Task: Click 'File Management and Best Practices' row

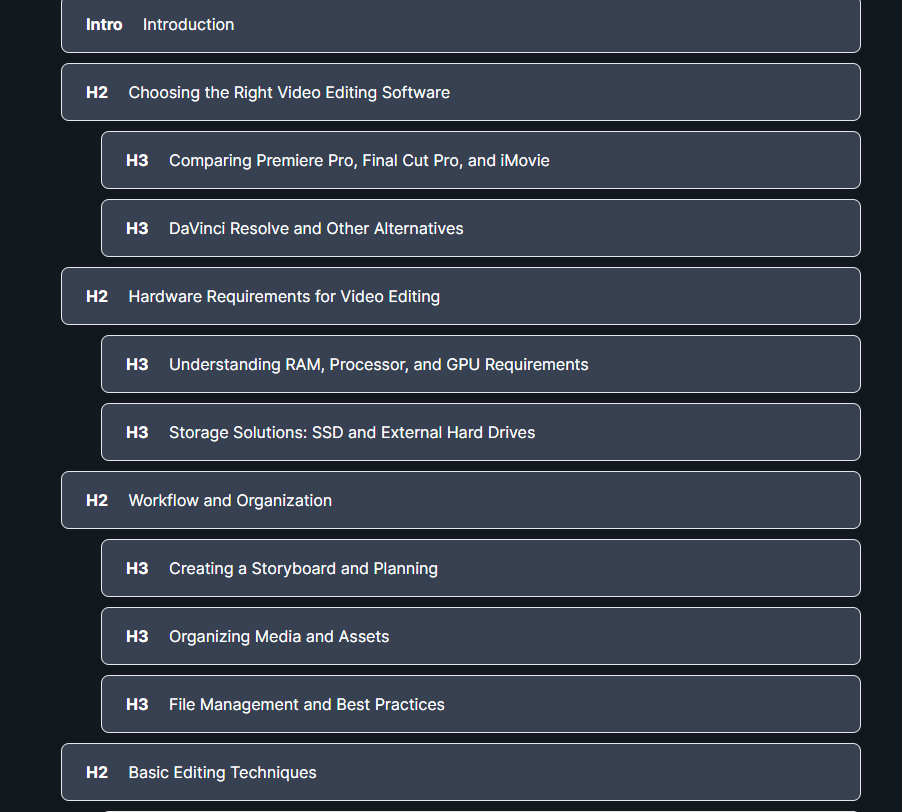Action: coord(481,704)
